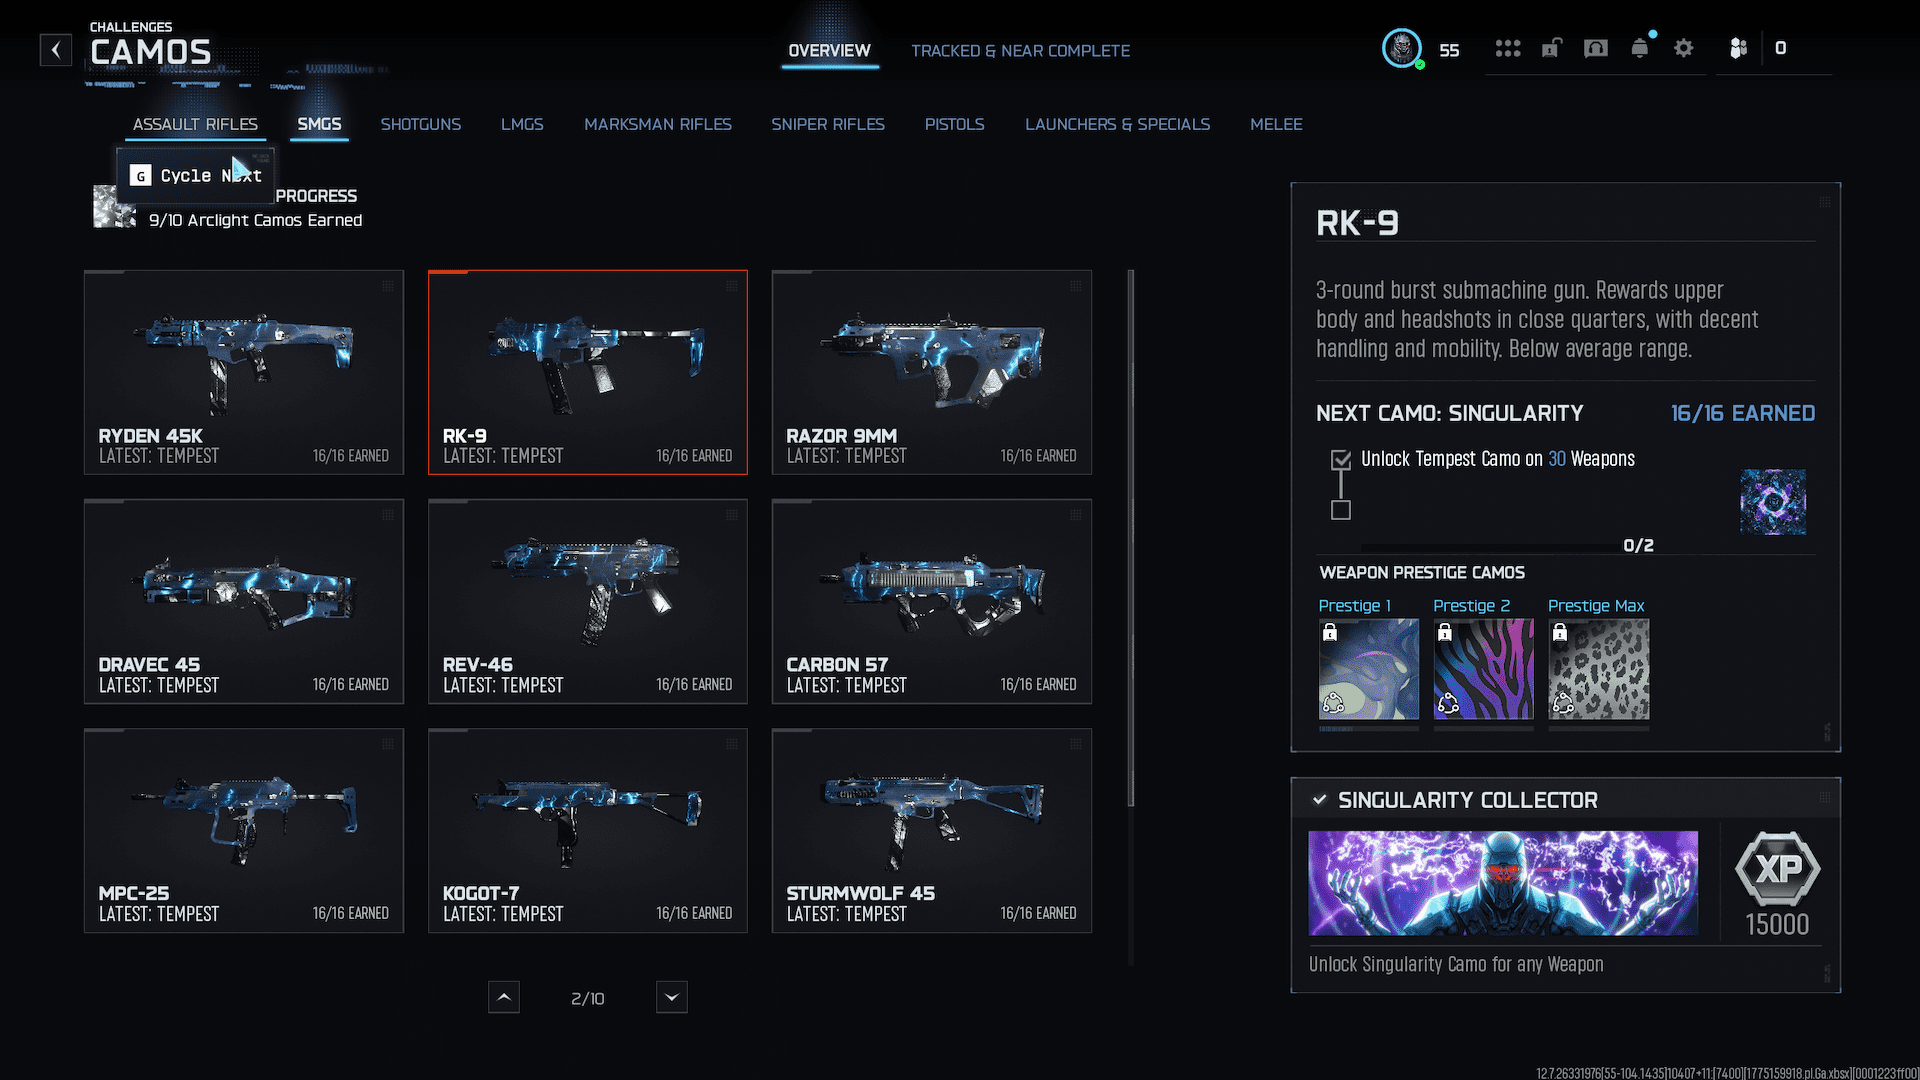Viewport: 1920px width, 1080px height.
Task: Tick the empty second Singularity requirement checkbox
Action: (x=1341, y=511)
